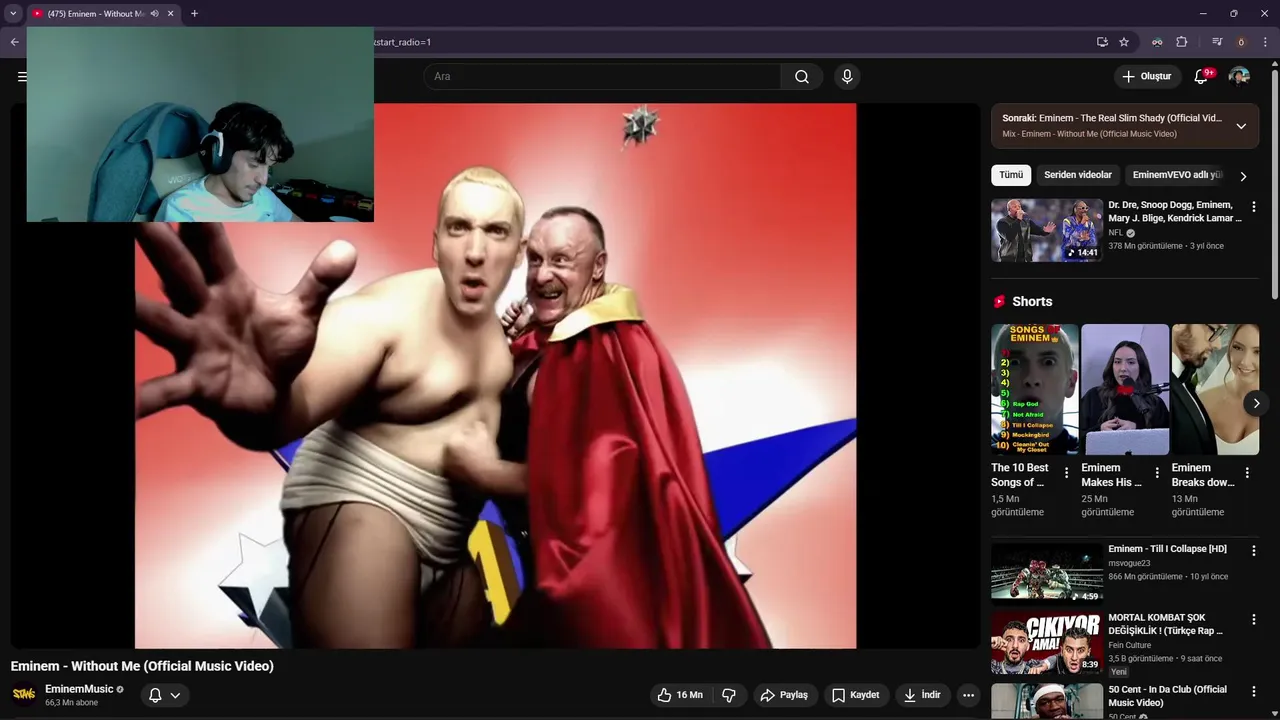Close the Eminem - Without Me tab
Image resolution: width=1280 pixels, height=720 pixels.
pos(170,14)
